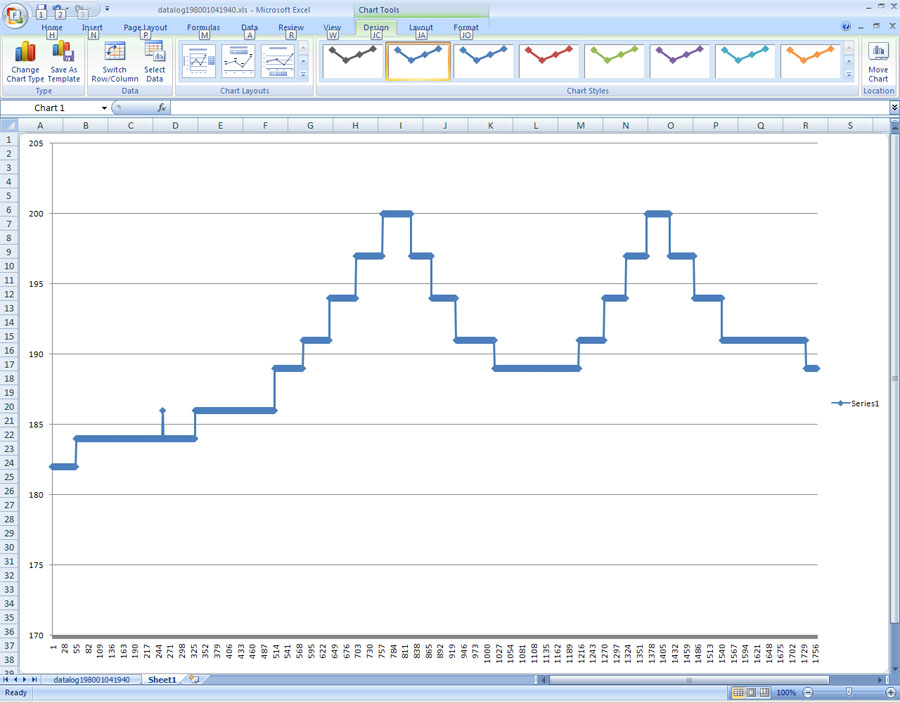The image size is (900, 703).
Task: Click Save As Template icon
Action: (64, 61)
